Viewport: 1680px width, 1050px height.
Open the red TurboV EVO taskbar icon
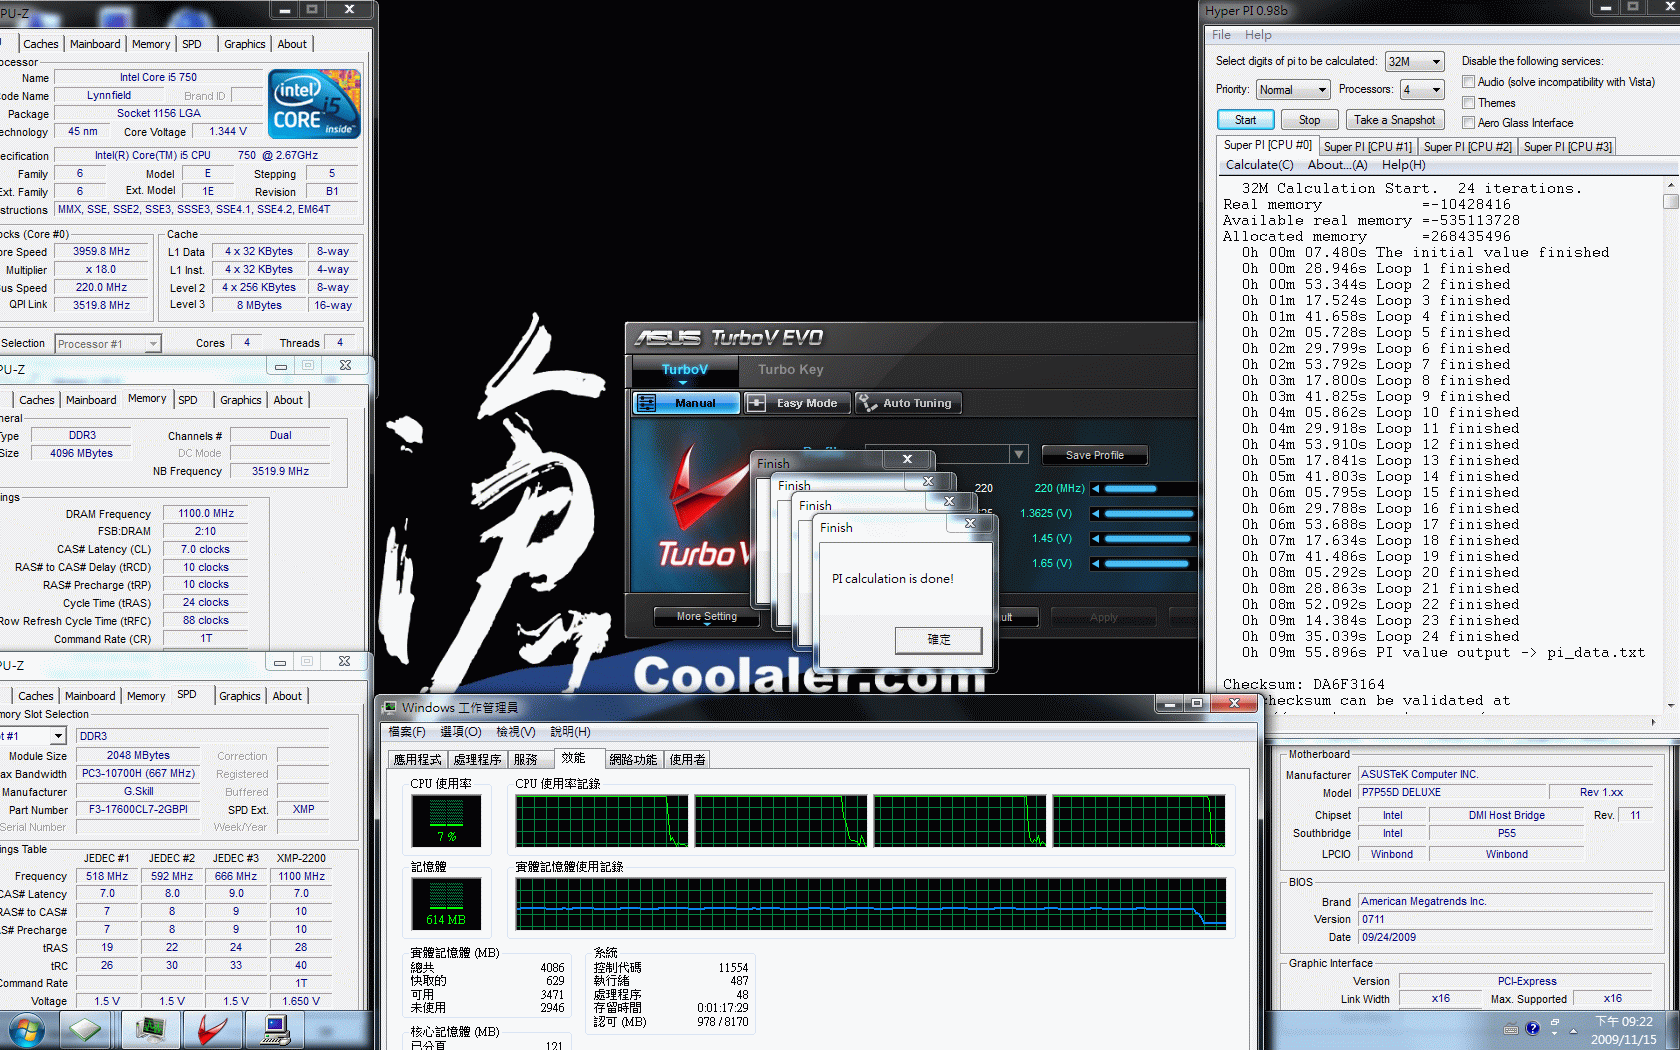(x=213, y=1029)
